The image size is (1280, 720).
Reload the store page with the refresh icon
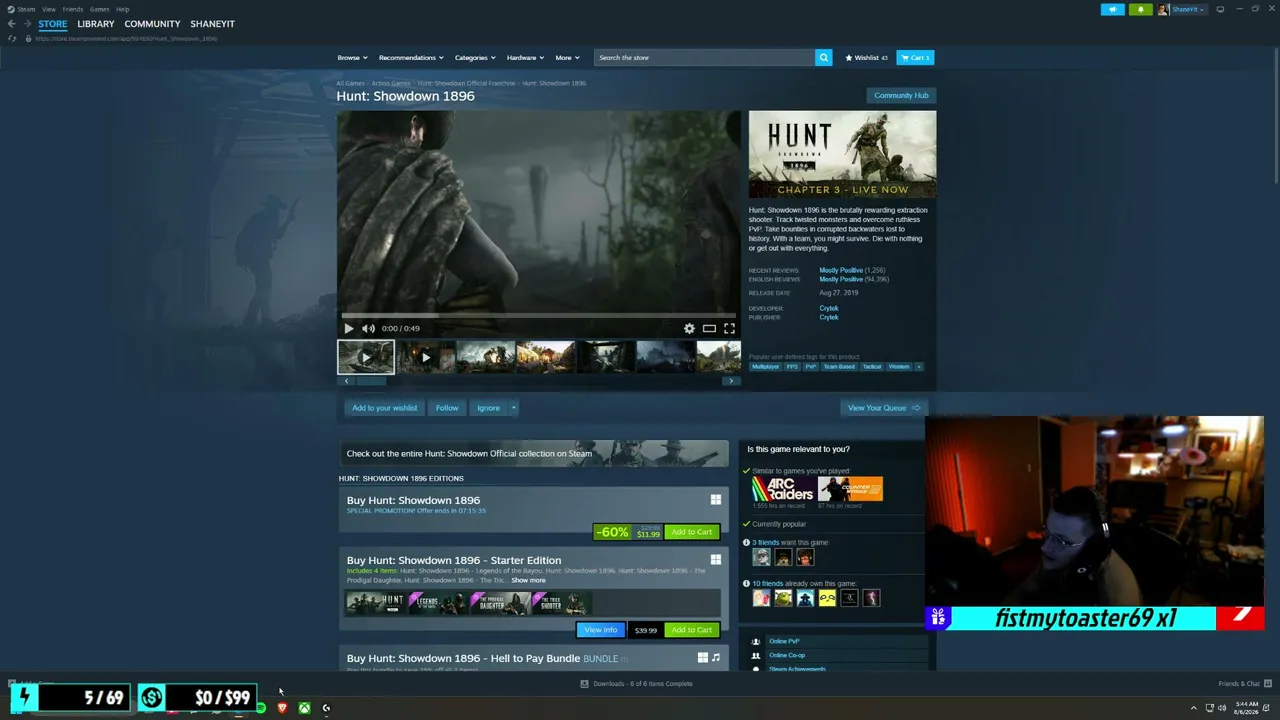[x=12, y=39]
